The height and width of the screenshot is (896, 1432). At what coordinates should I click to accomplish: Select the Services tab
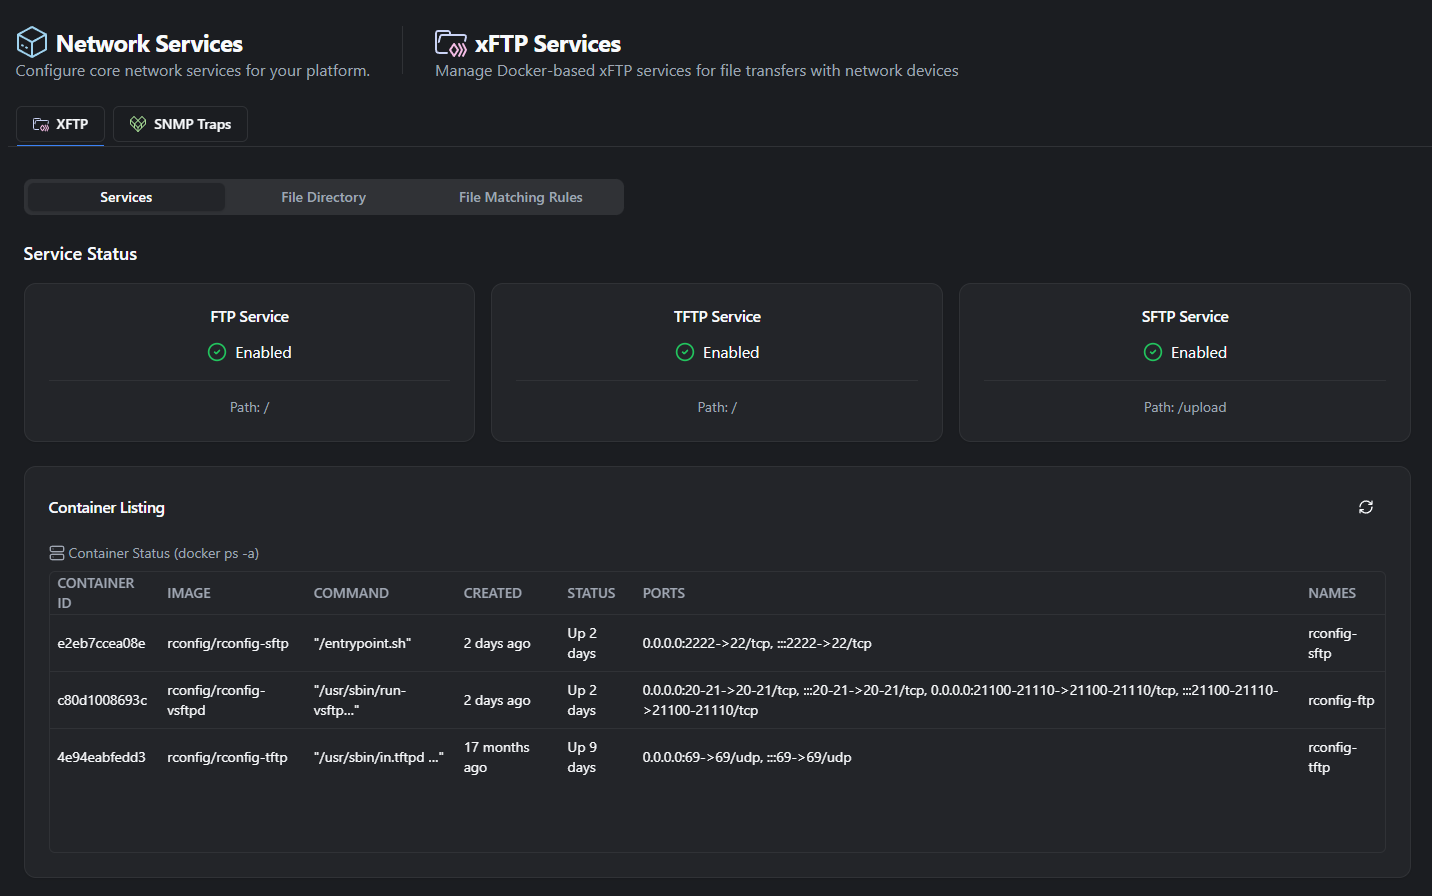point(125,196)
